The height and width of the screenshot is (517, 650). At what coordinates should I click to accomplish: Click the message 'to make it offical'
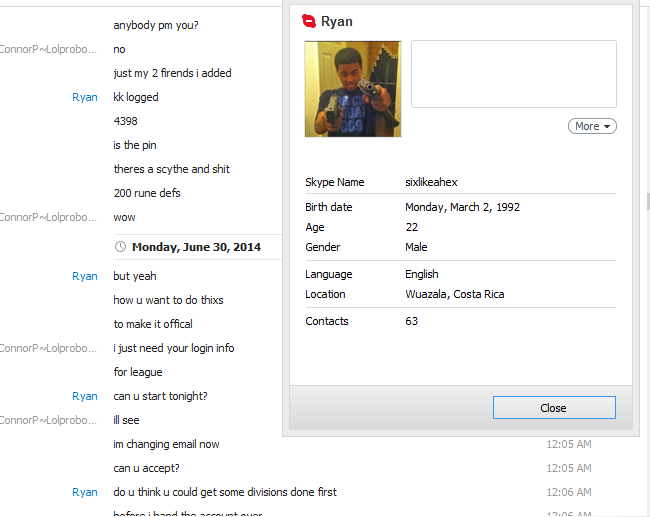[x=153, y=324]
